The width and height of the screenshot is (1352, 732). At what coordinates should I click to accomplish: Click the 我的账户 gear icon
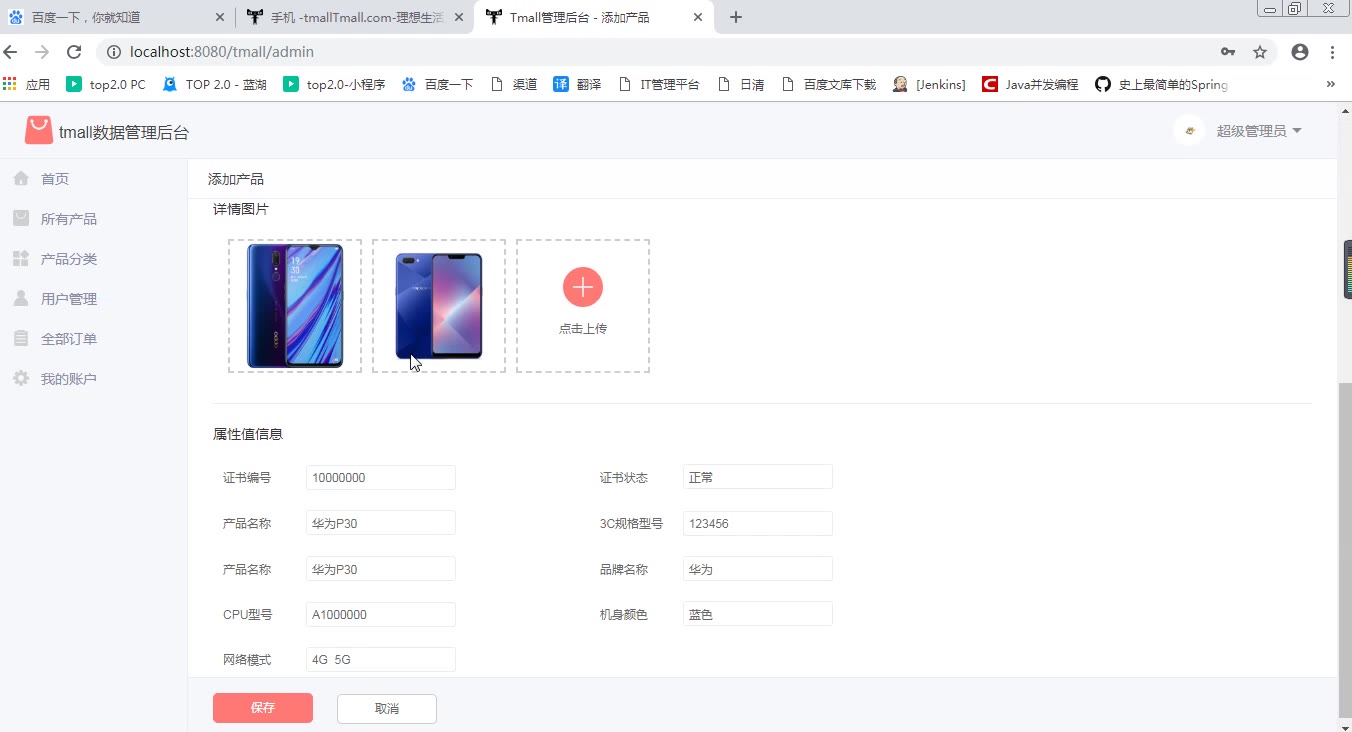pyautogui.click(x=21, y=378)
